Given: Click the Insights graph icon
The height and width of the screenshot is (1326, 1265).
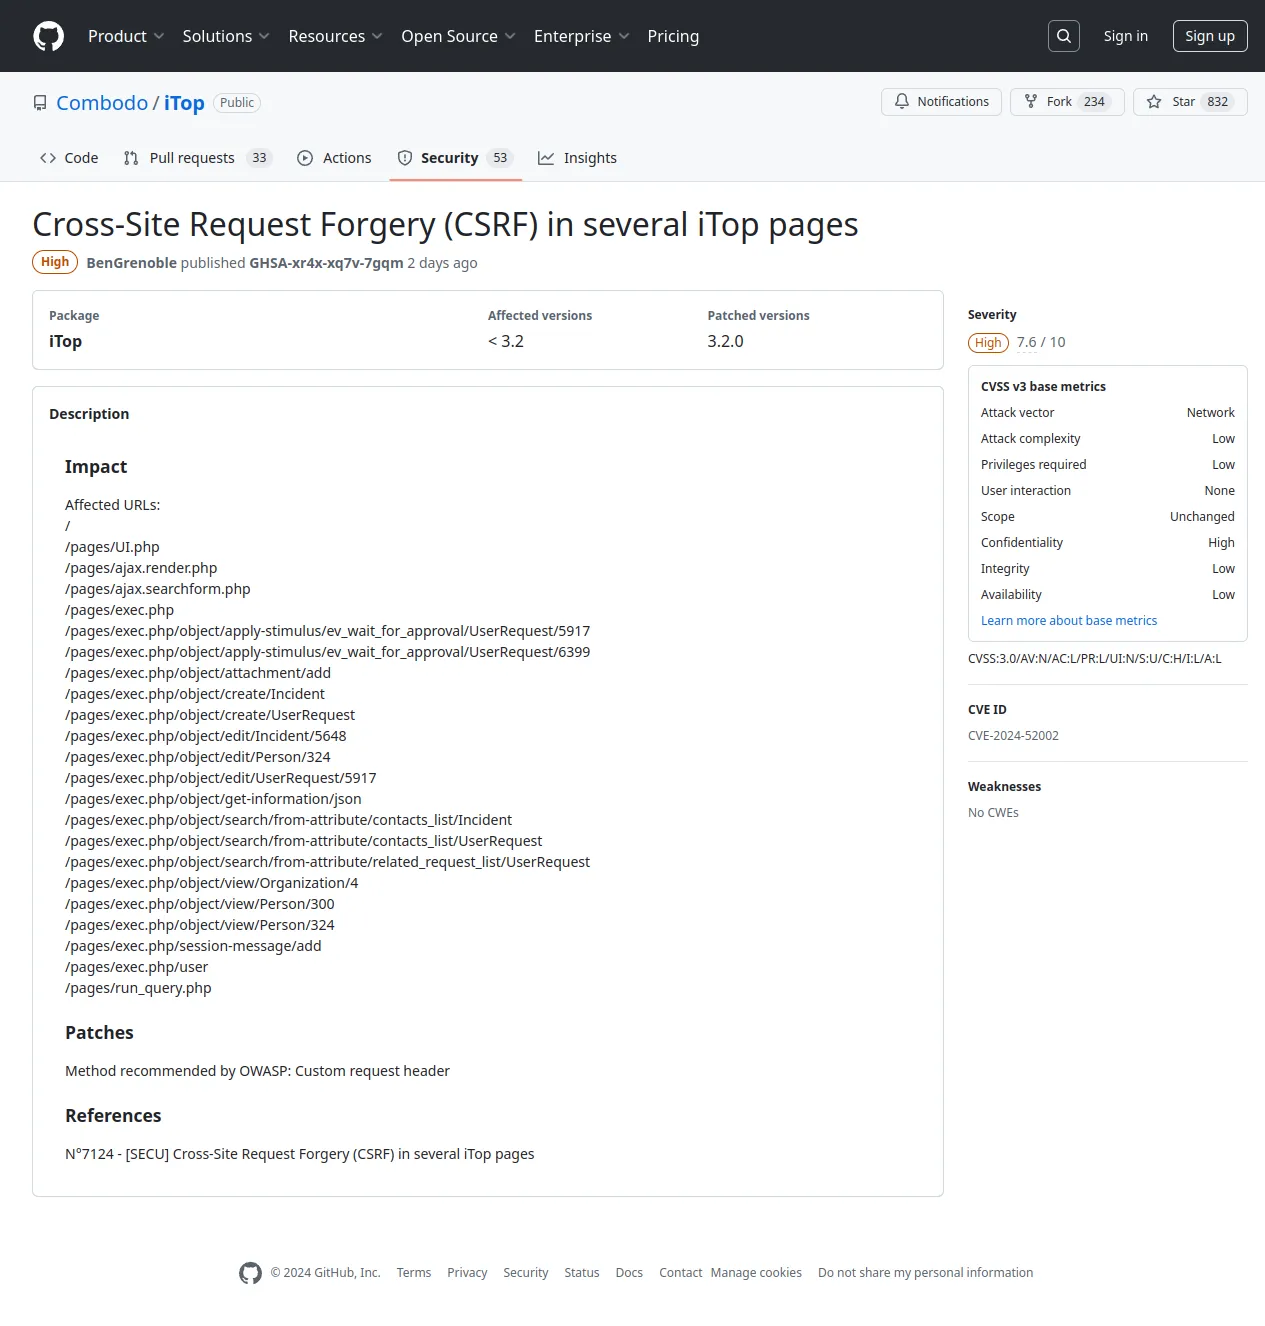Looking at the screenshot, I should [x=546, y=158].
